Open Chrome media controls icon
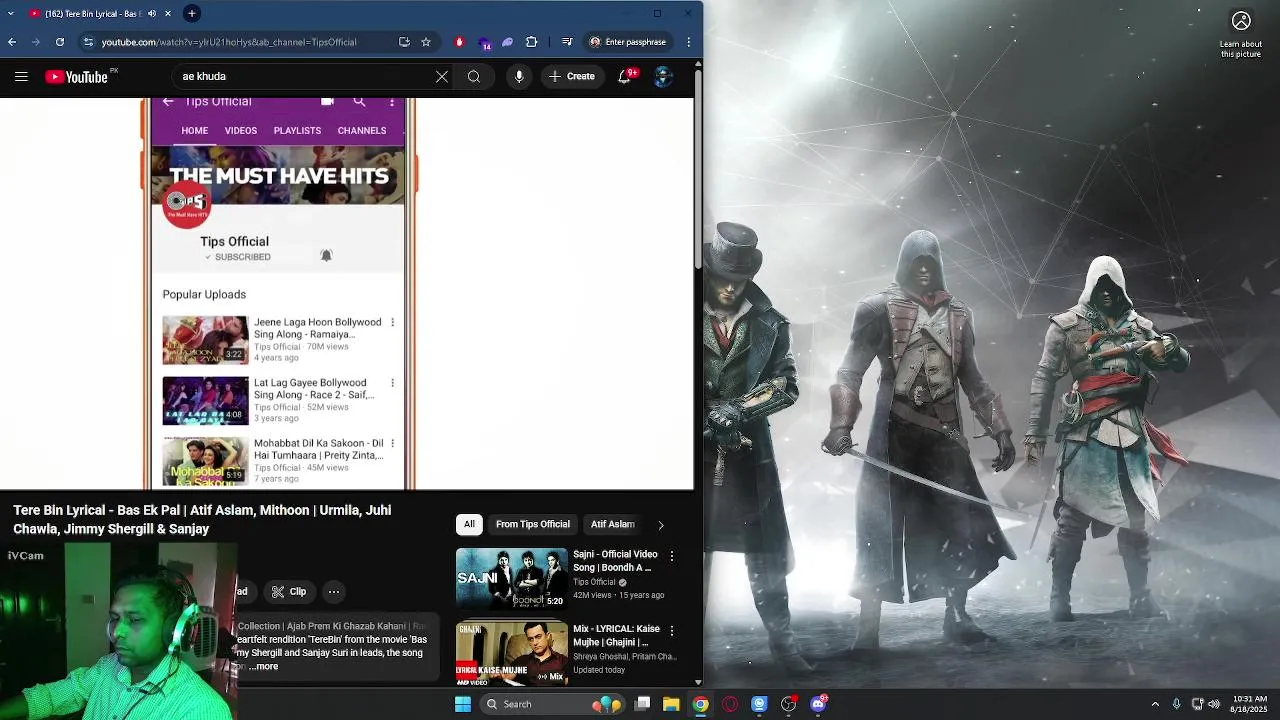This screenshot has height=720, width=1280. pyautogui.click(x=567, y=42)
